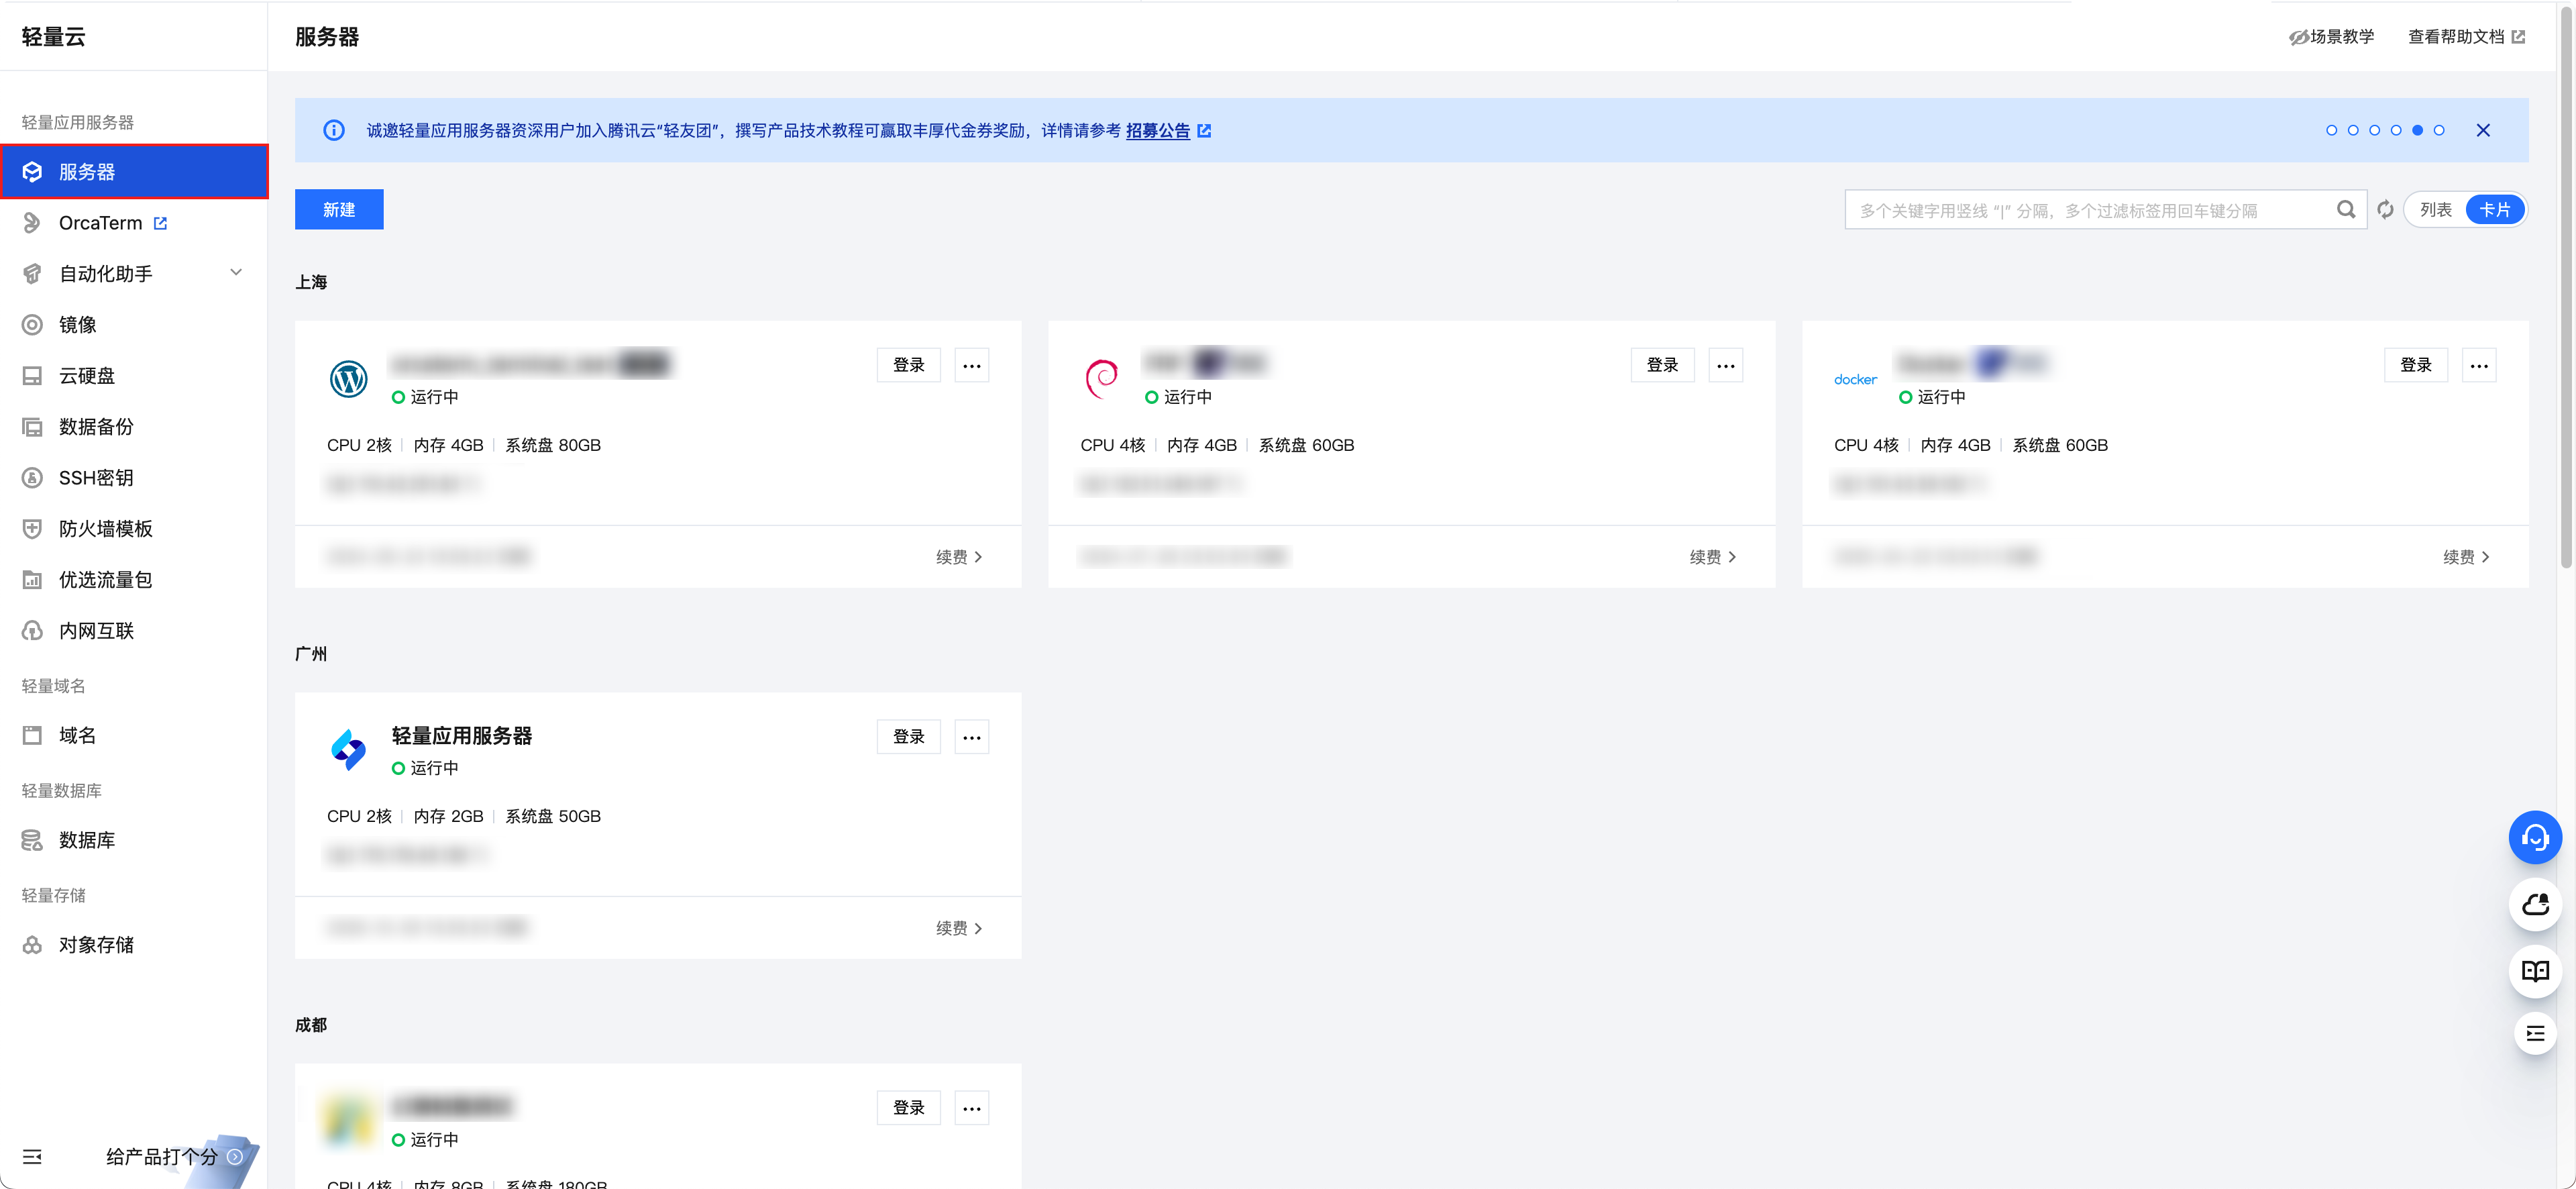This screenshot has width=2576, height=1189.
Task: Open more options on the WordPress server card
Action: (971, 366)
